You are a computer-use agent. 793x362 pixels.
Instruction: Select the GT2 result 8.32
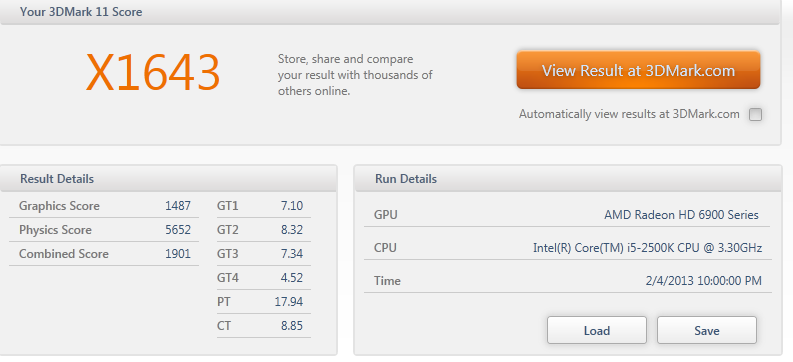pyautogui.click(x=292, y=230)
